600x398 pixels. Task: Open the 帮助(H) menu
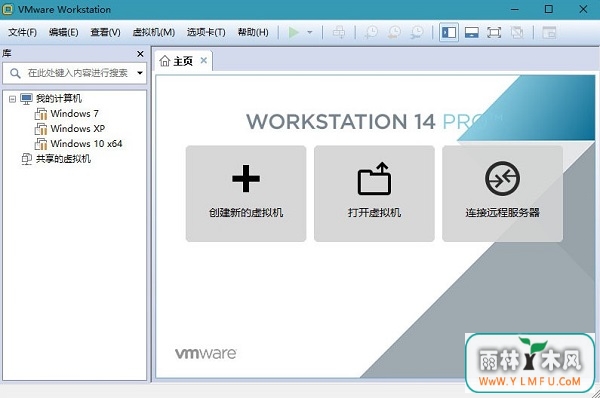(253, 32)
